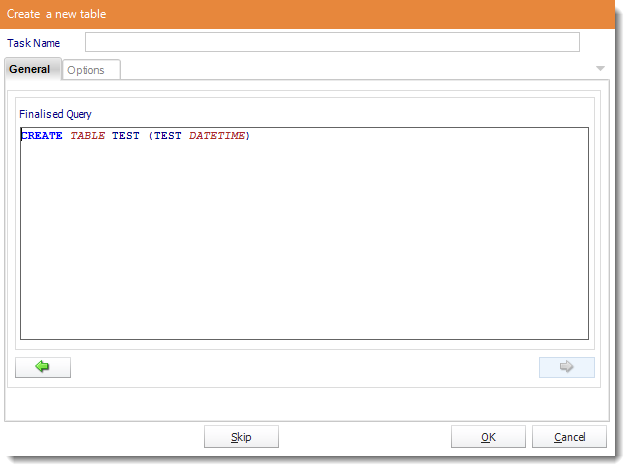630x471 pixels.
Task: Expand the small tab overflow arrow
Action: [x=600, y=69]
